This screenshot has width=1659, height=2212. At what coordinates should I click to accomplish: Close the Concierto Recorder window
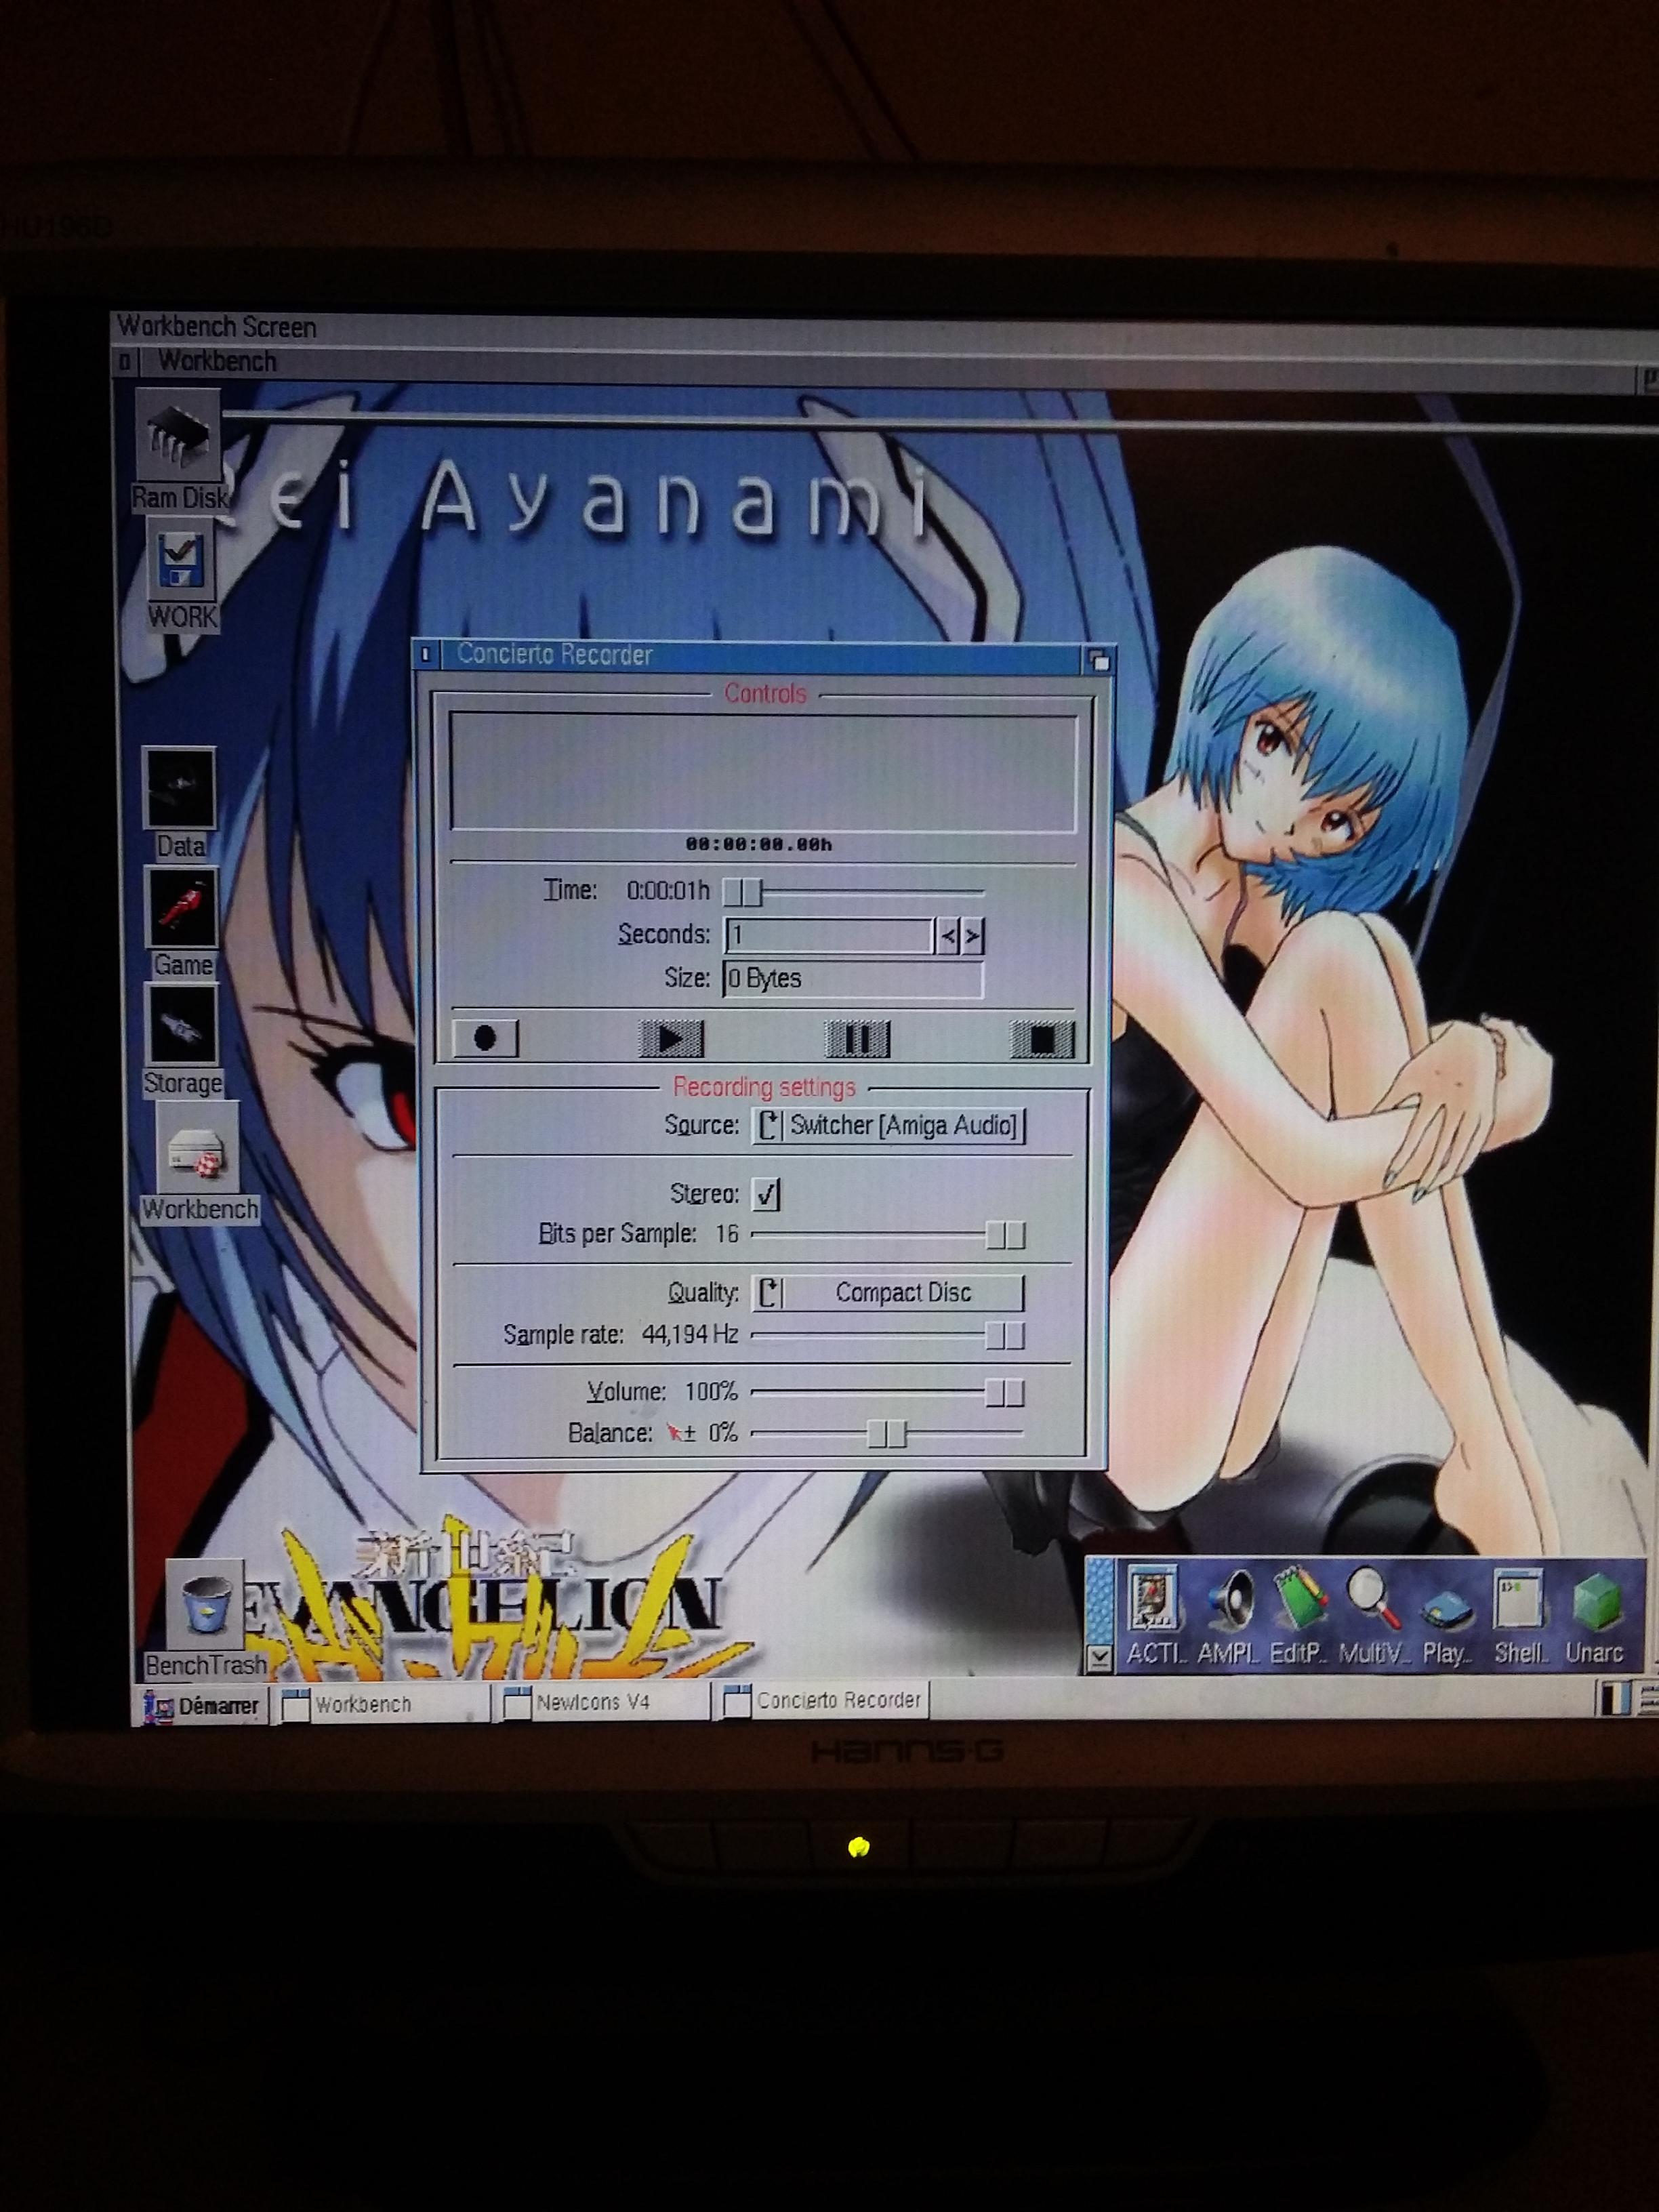(x=426, y=655)
